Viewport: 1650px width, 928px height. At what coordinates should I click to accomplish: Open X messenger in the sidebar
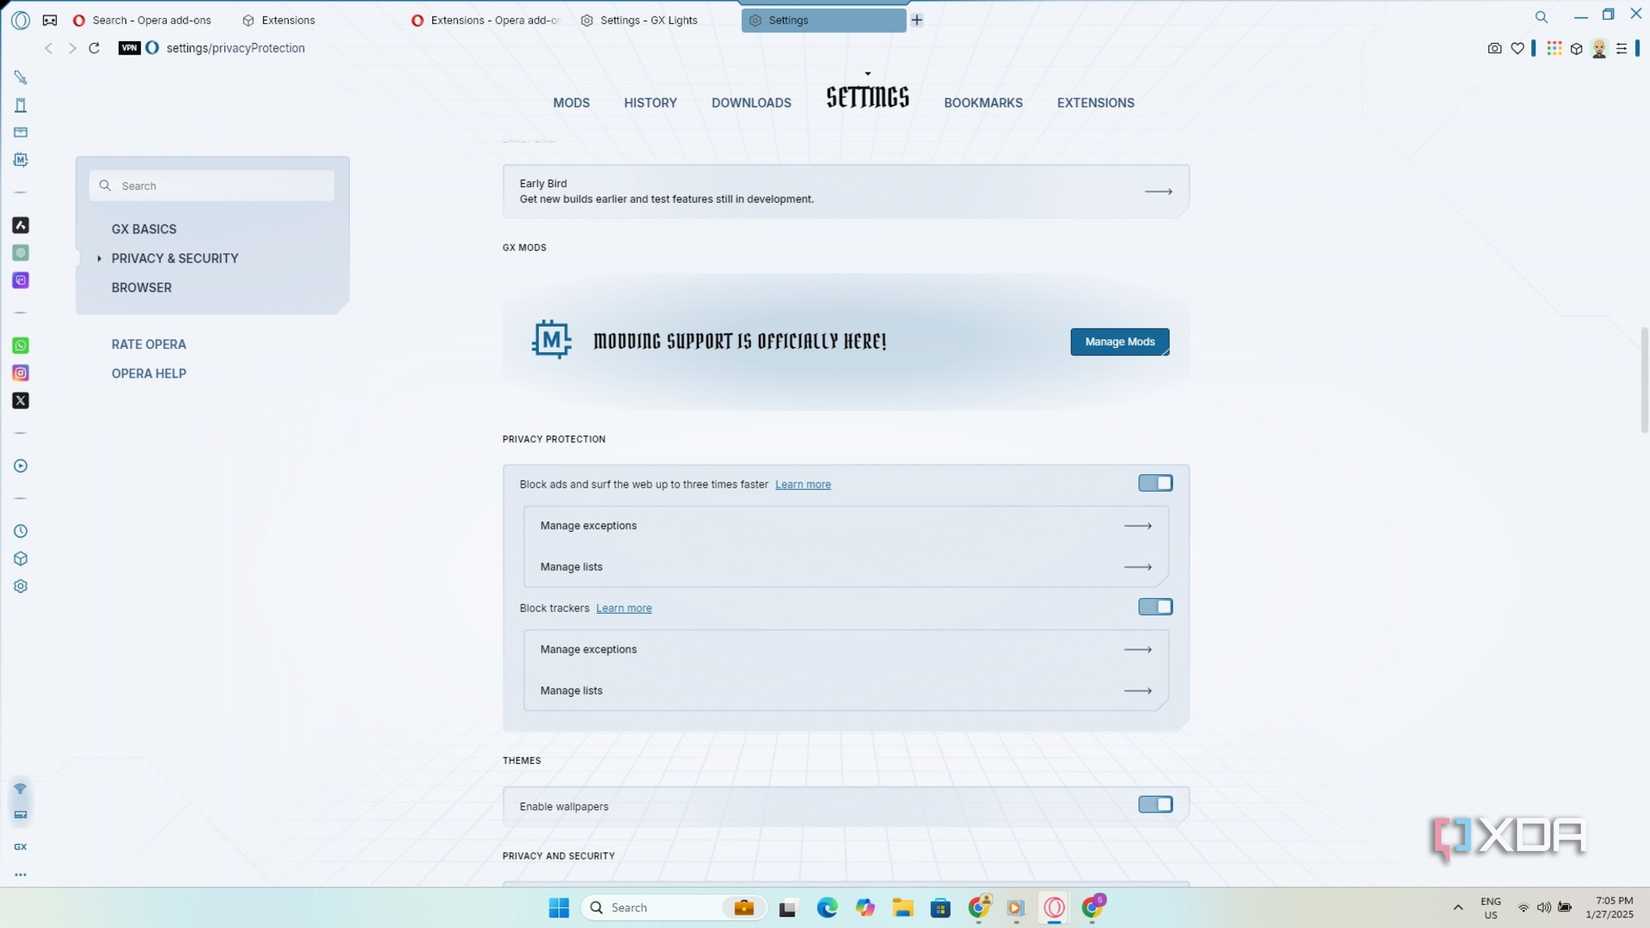20,400
